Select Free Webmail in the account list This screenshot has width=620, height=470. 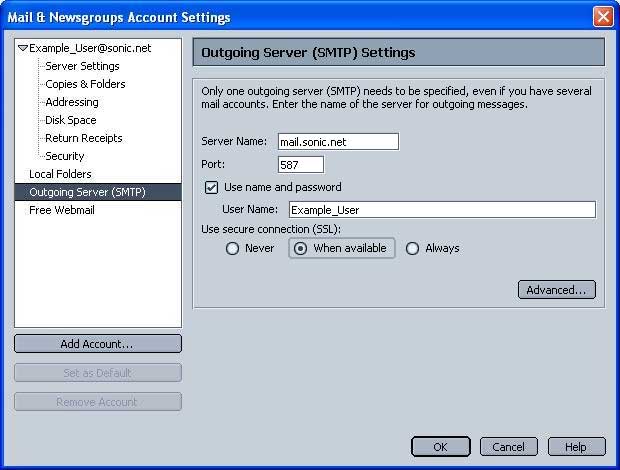[62, 210]
